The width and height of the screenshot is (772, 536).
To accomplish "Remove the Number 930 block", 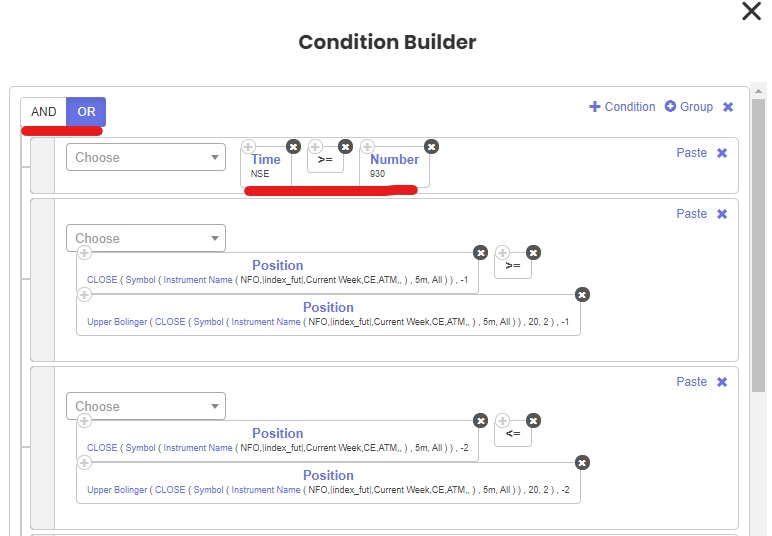I will (x=431, y=146).
